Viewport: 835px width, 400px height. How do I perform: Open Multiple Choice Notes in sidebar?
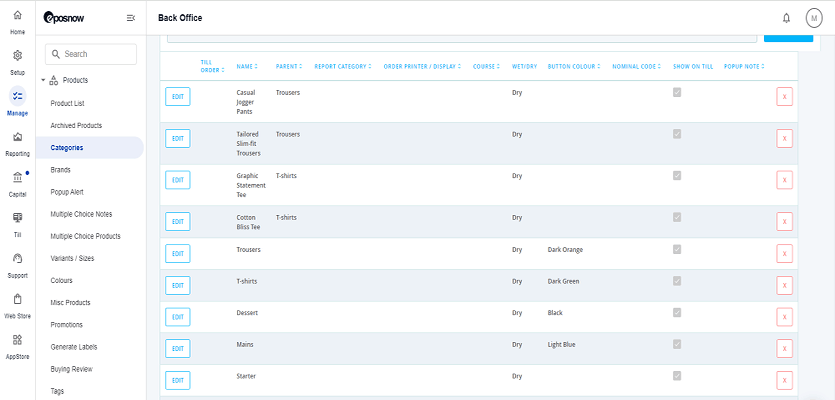click(x=81, y=214)
